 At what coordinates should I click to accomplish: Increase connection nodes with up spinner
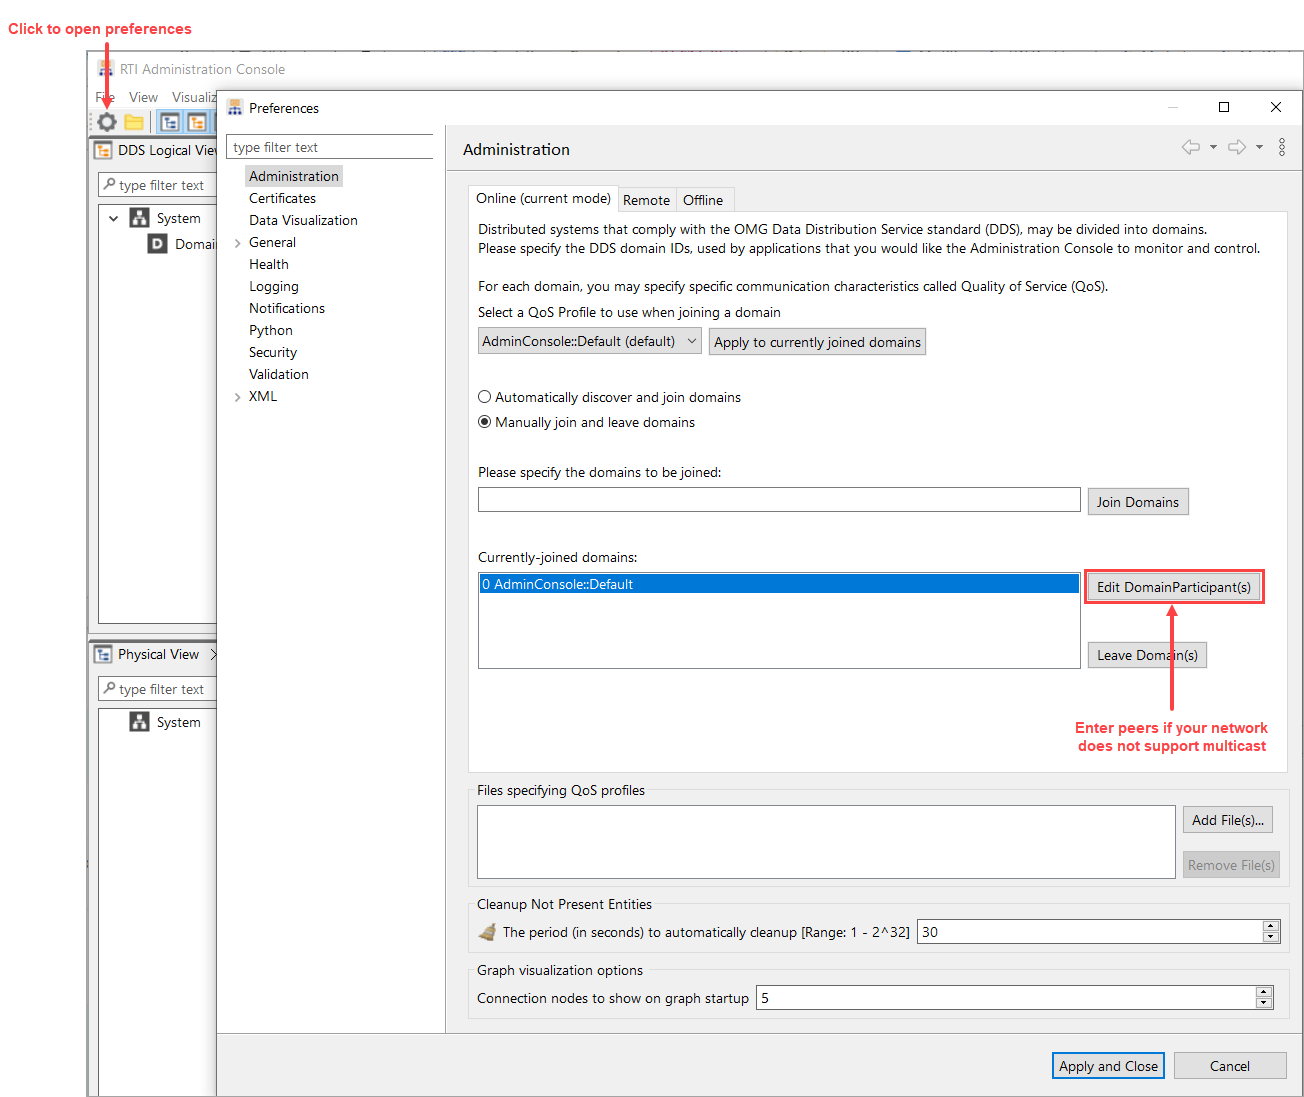pyautogui.click(x=1264, y=992)
